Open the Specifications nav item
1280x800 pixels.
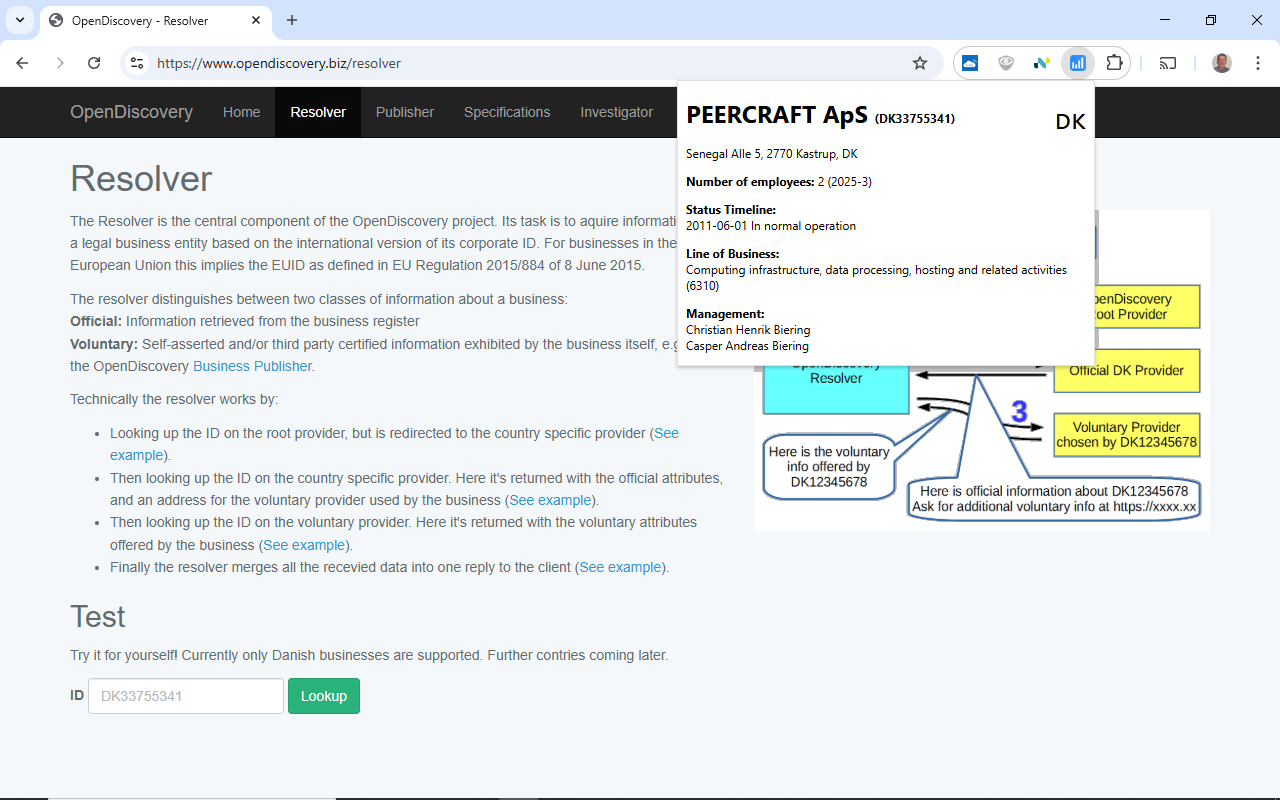[x=507, y=112]
